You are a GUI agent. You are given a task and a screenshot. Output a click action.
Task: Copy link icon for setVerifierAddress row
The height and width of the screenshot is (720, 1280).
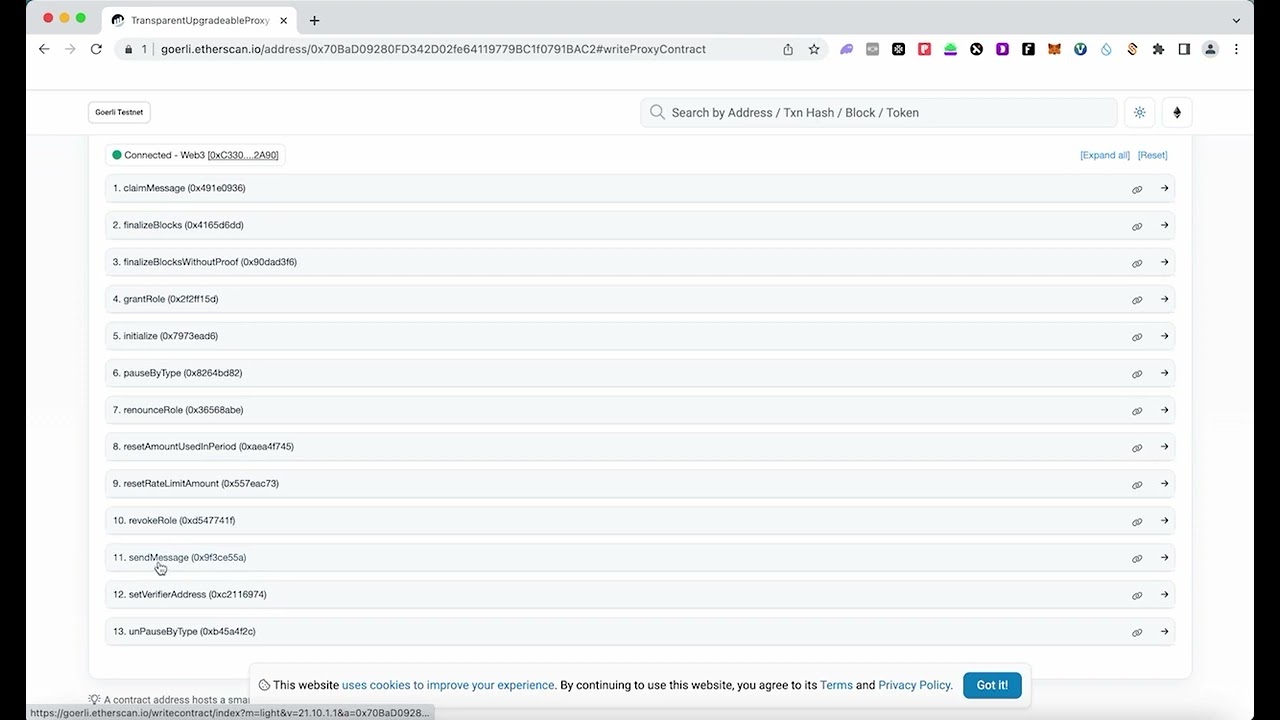[x=1137, y=596]
